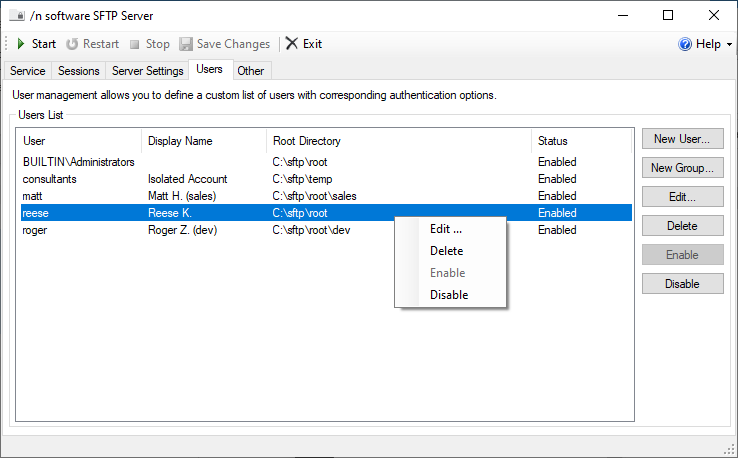Viewport: 738px width, 458px height.
Task: Click the Stop square icon
Action: 135,45
